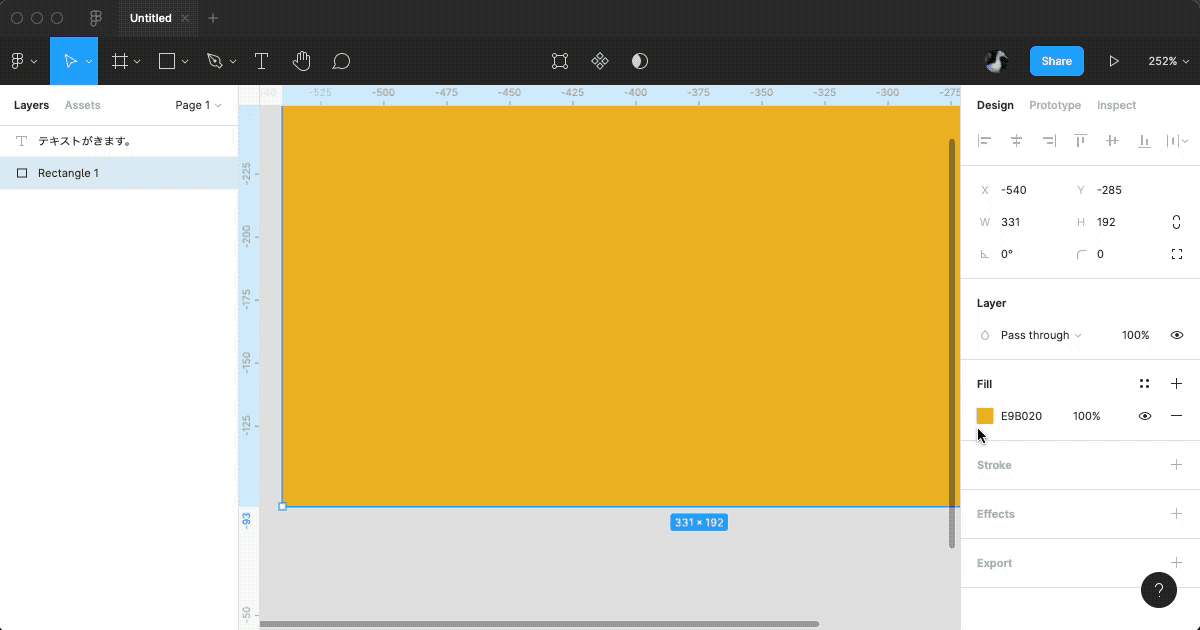
Task: Open the 252% zoom dropdown
Action: 1168,61
